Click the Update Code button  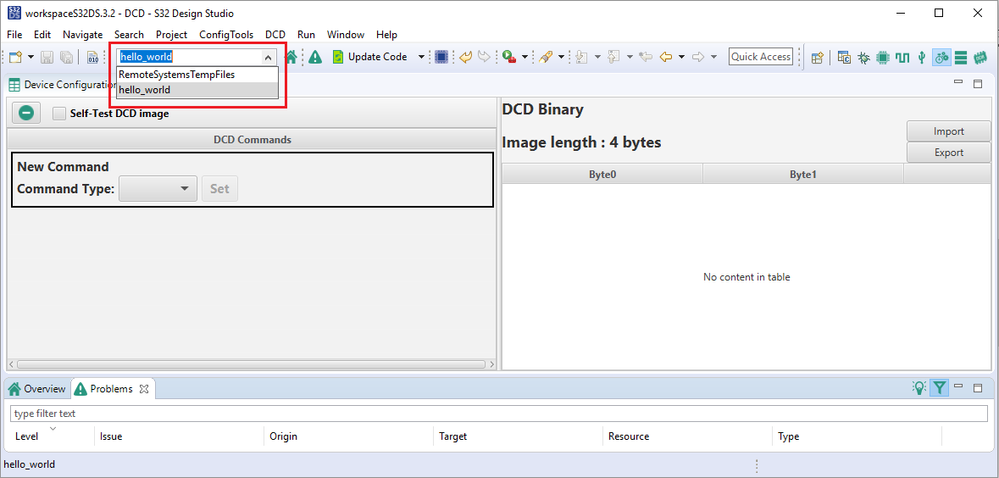click(370, 57)
